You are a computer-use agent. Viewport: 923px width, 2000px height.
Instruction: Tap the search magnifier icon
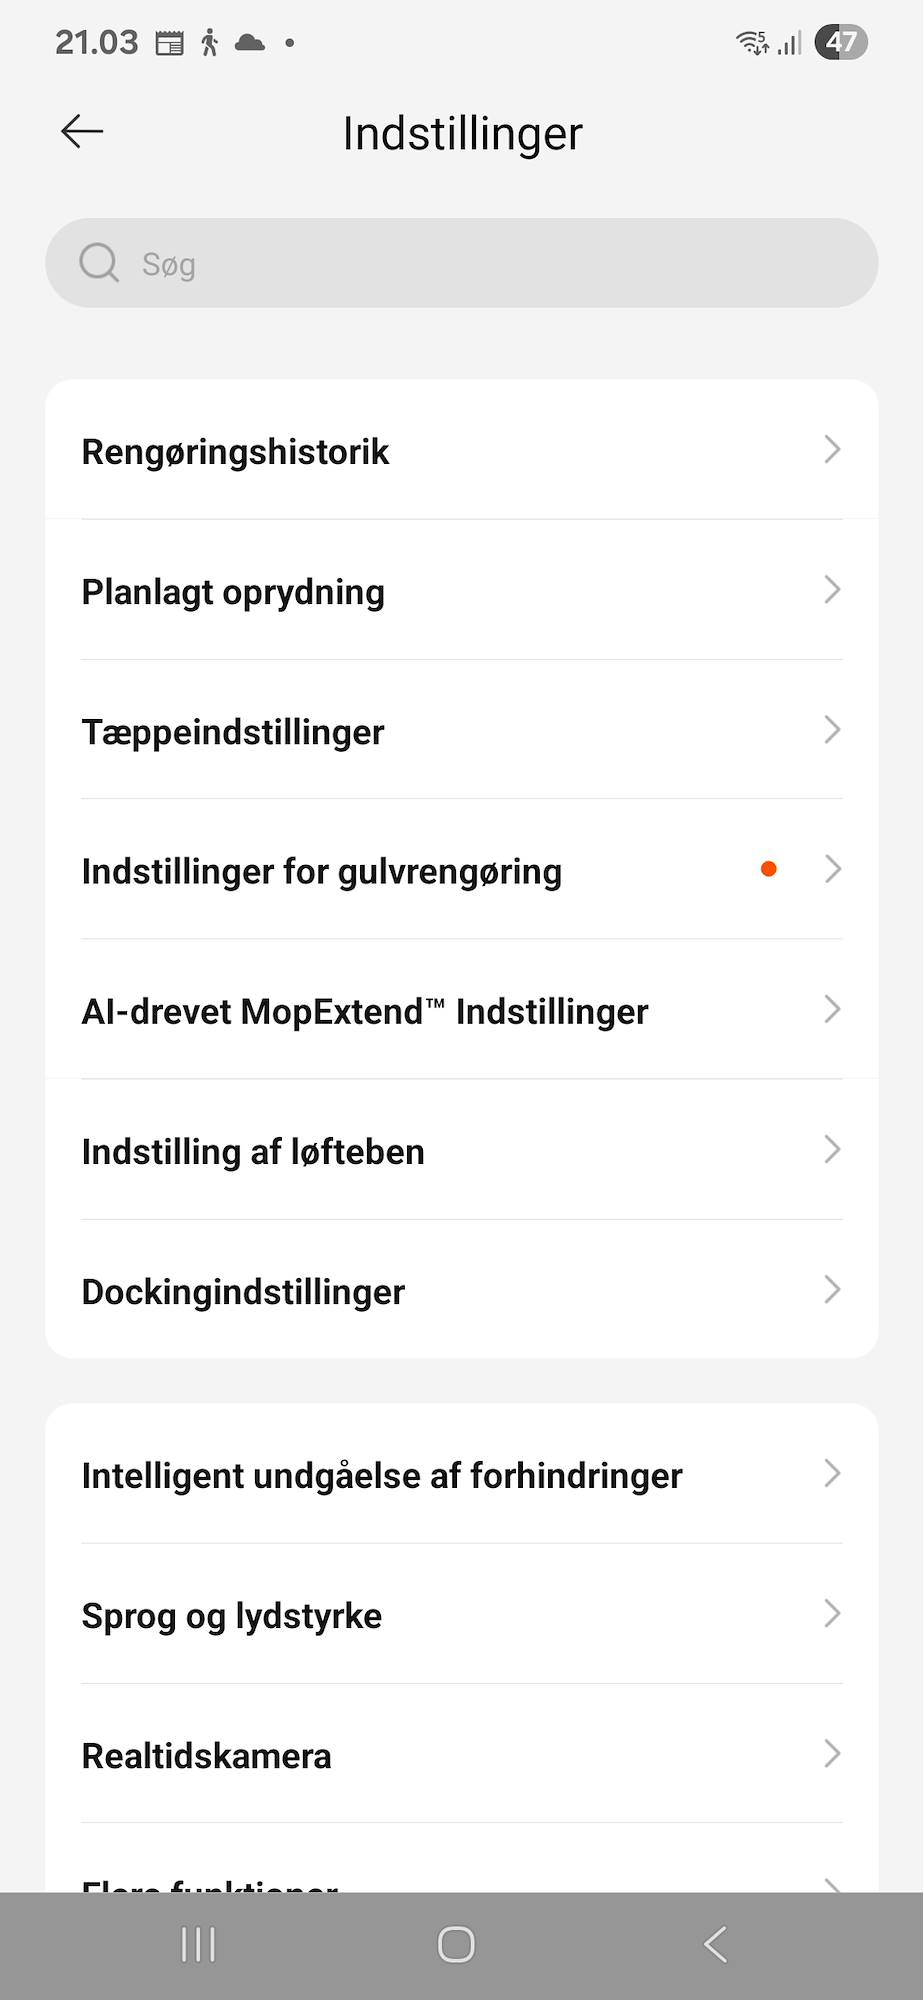click(99, 263)
